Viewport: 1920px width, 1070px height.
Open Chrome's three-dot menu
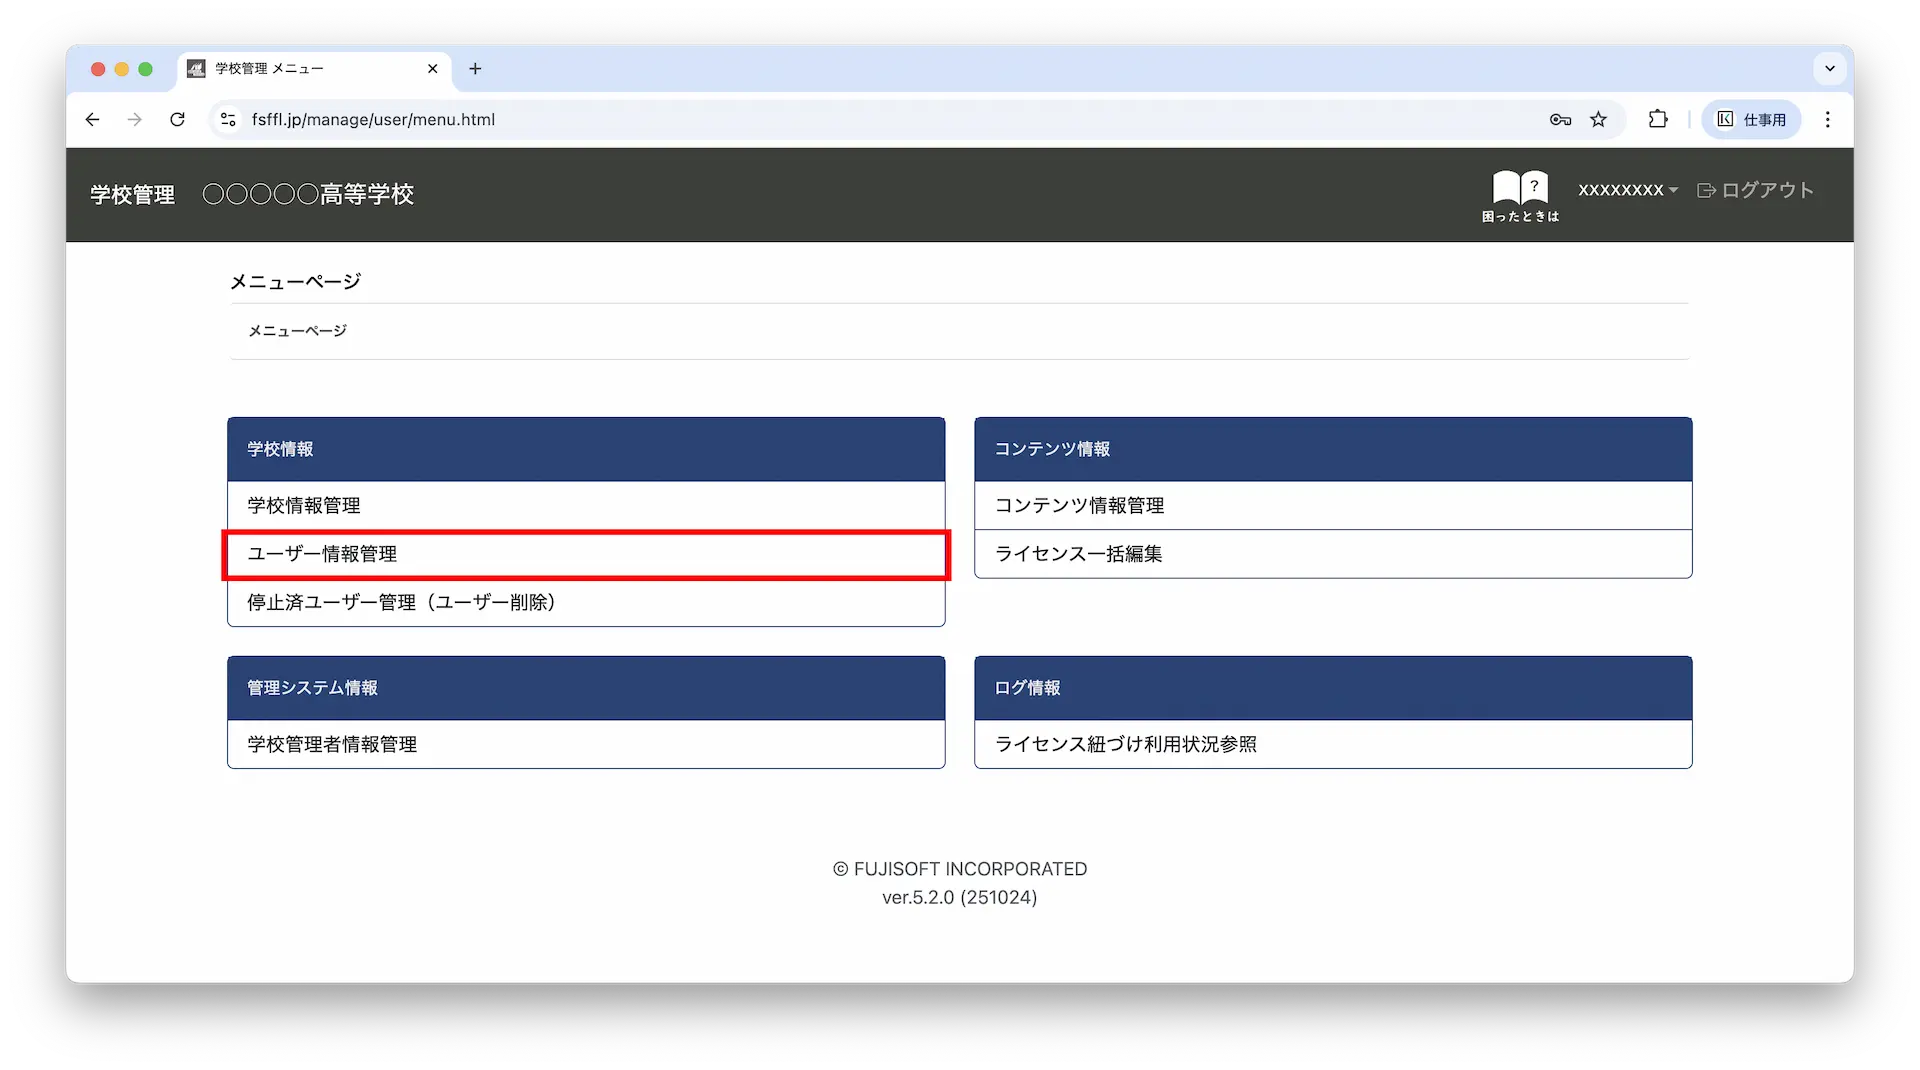1827,120
